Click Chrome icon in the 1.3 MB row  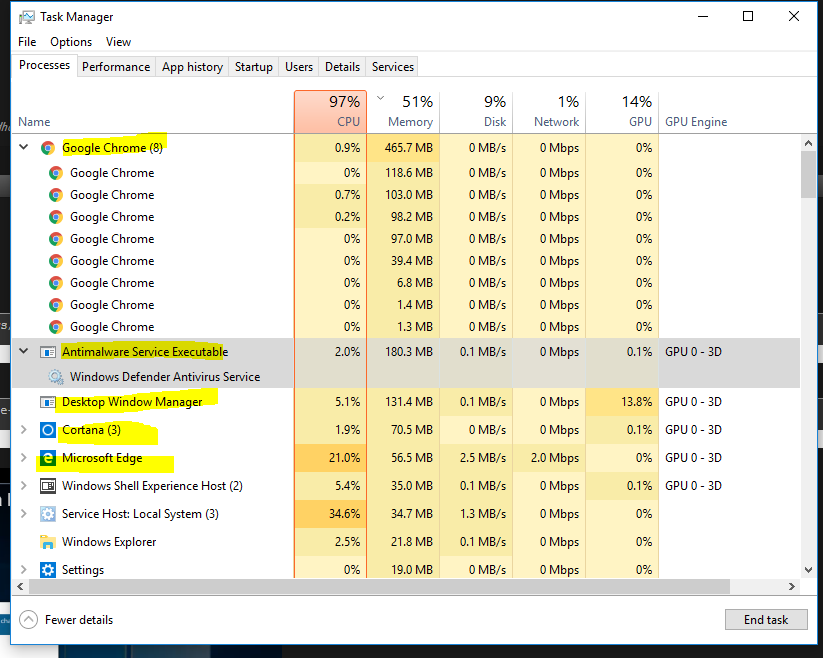(x=56, y=327)
